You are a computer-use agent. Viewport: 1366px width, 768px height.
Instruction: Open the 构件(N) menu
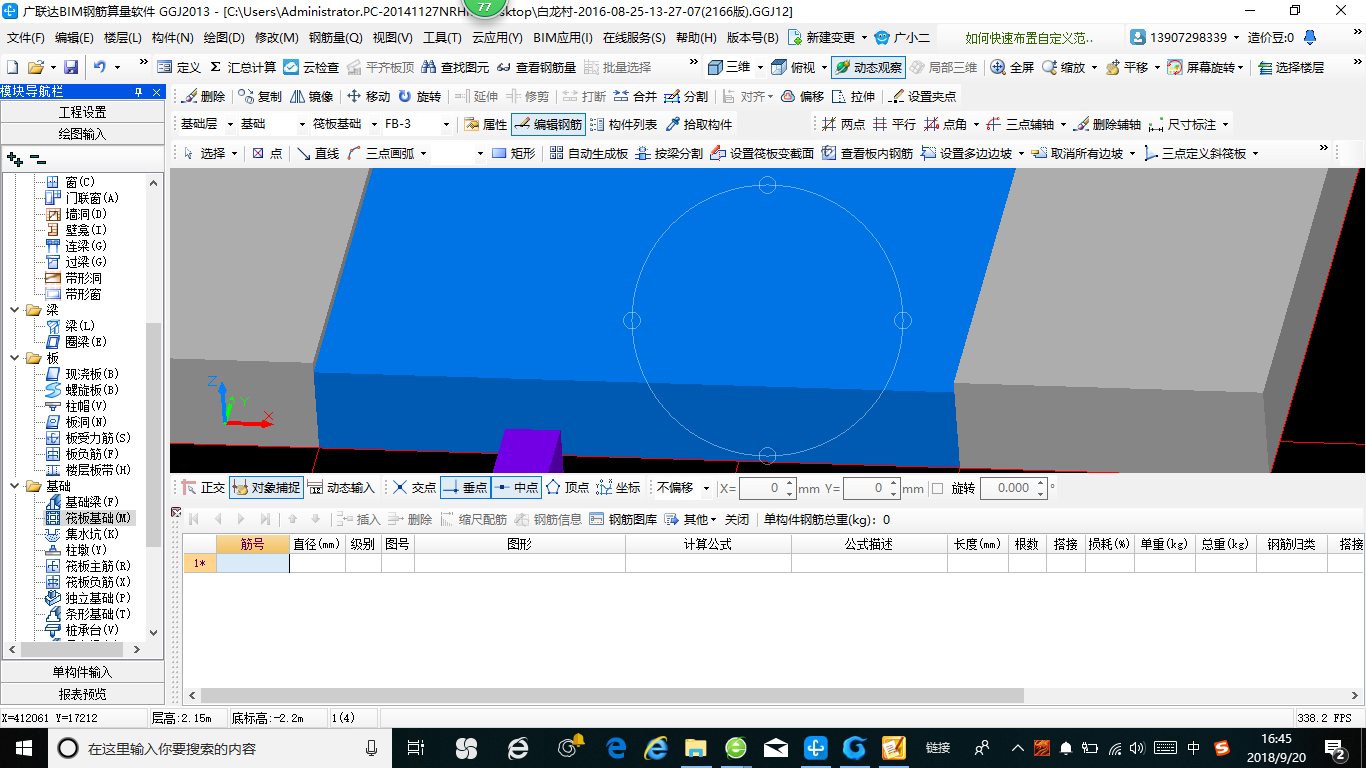point(172,38)
